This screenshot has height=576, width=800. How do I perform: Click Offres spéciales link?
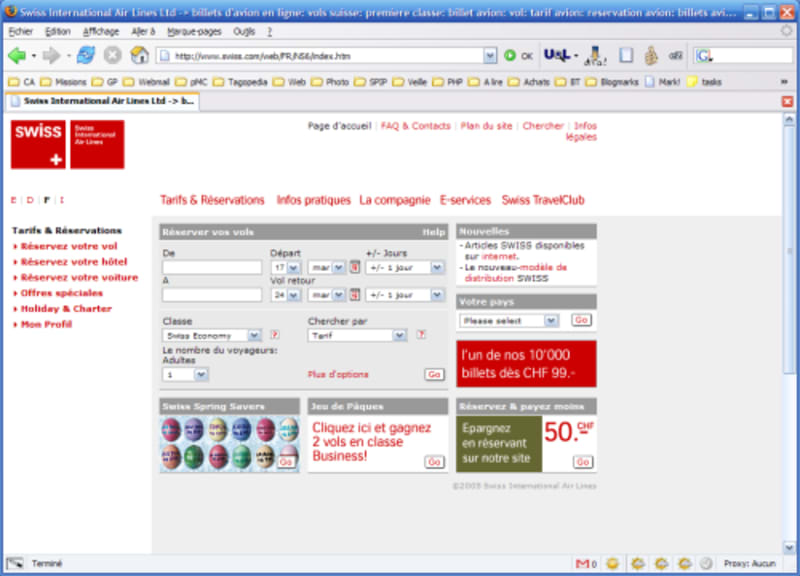tap(61, 293)
